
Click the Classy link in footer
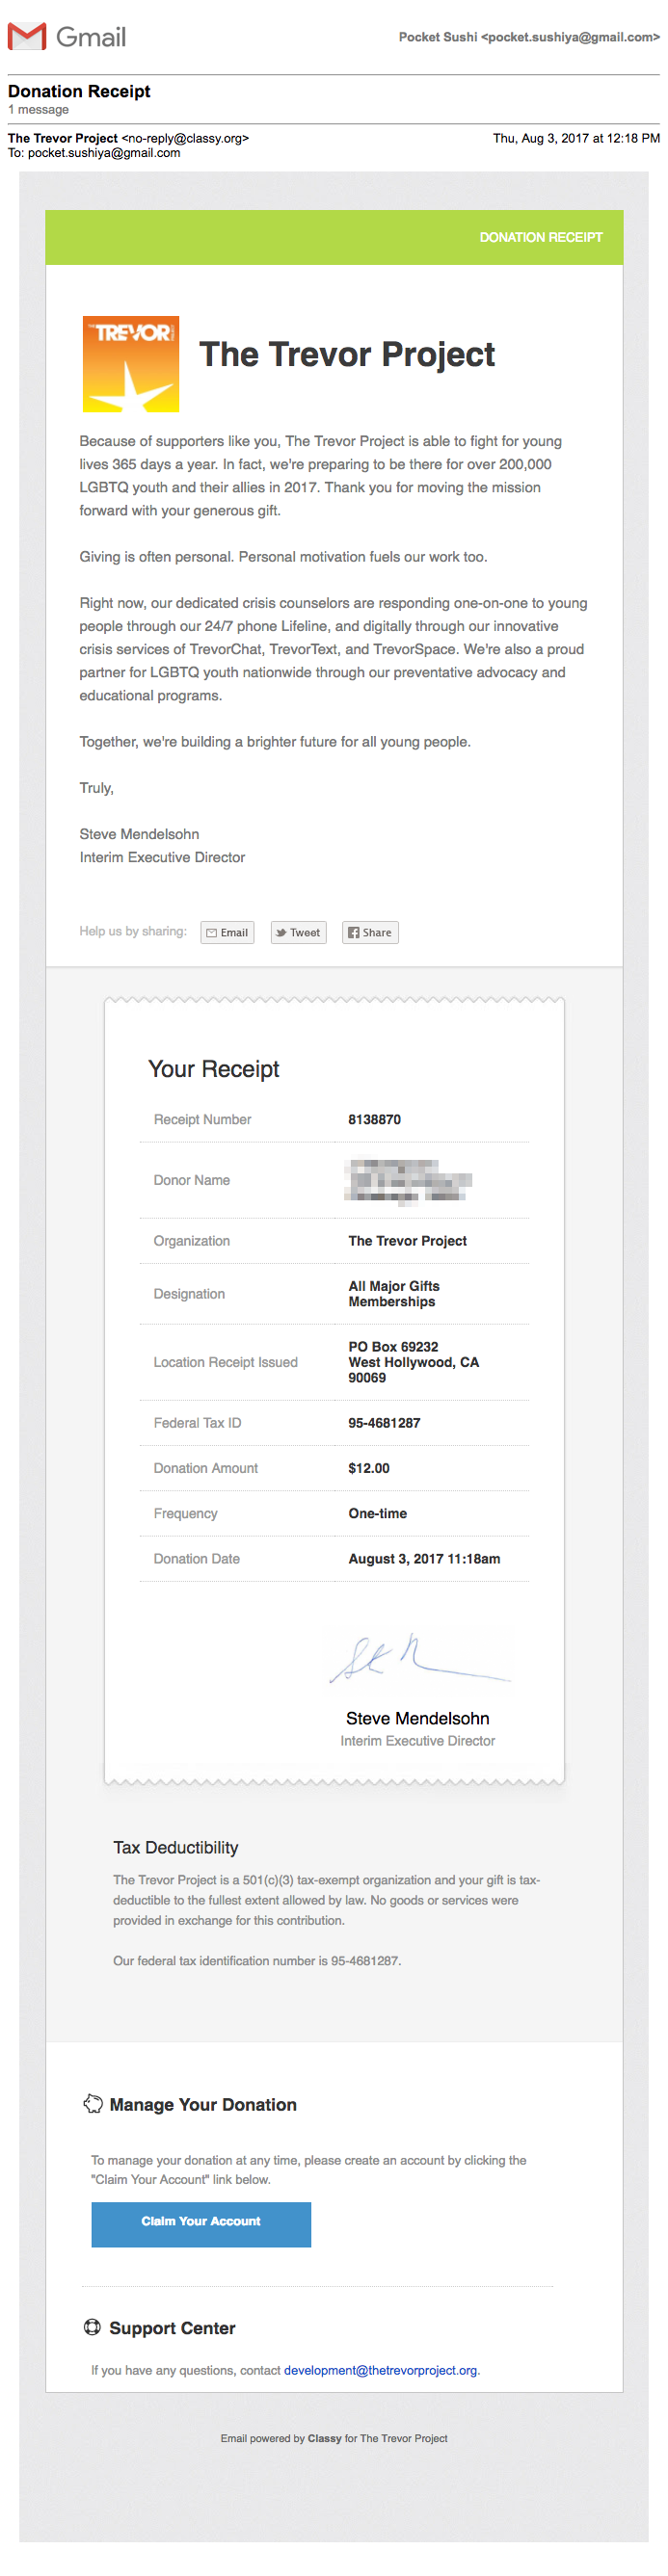point(325,2438)
